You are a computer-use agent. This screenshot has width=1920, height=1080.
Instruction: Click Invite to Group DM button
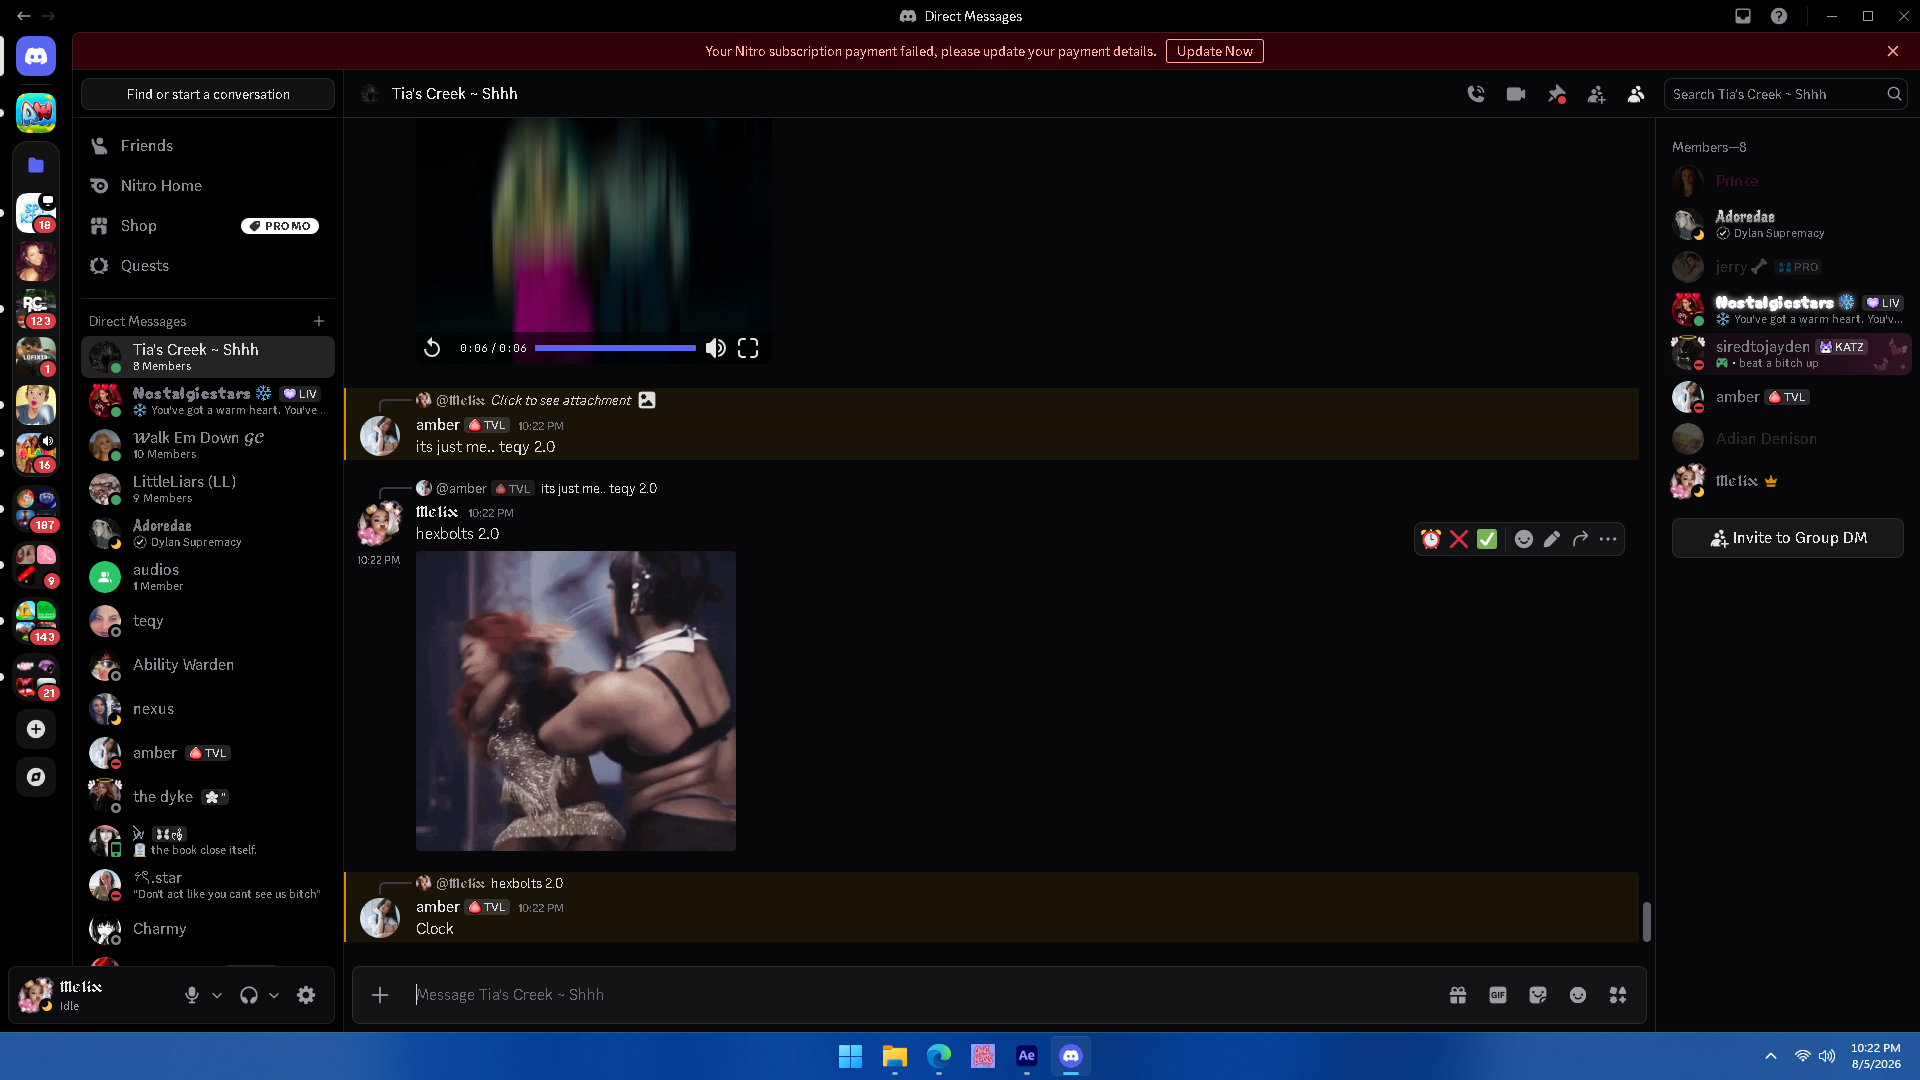tap(1788, 538)
